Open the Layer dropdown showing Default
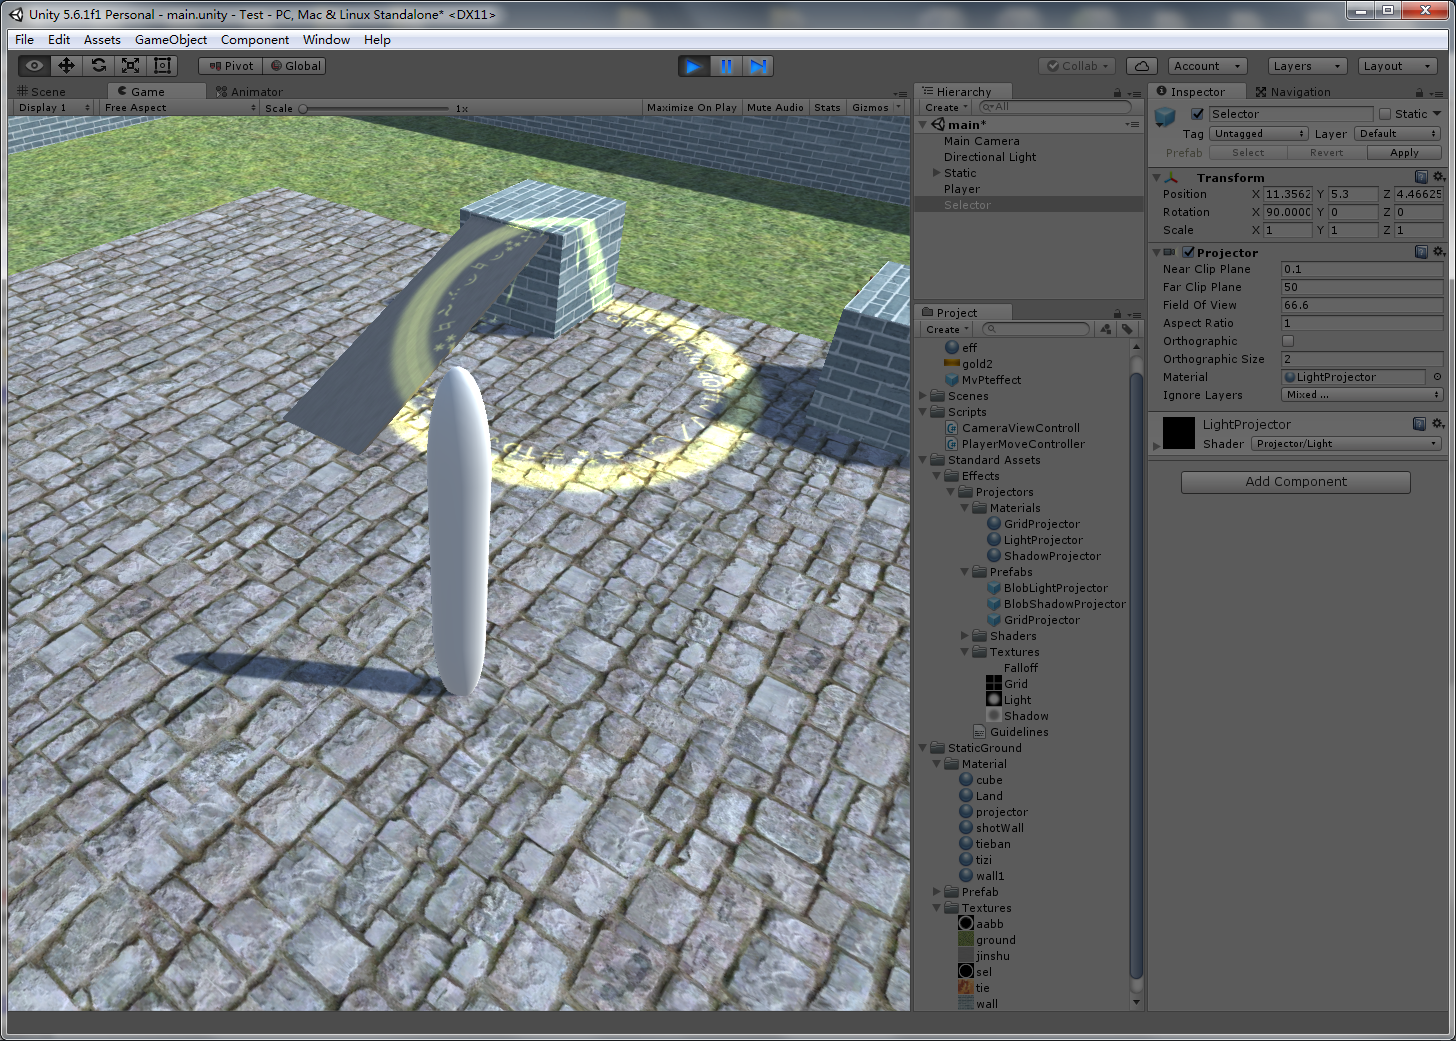 [x=1398, y=134]
